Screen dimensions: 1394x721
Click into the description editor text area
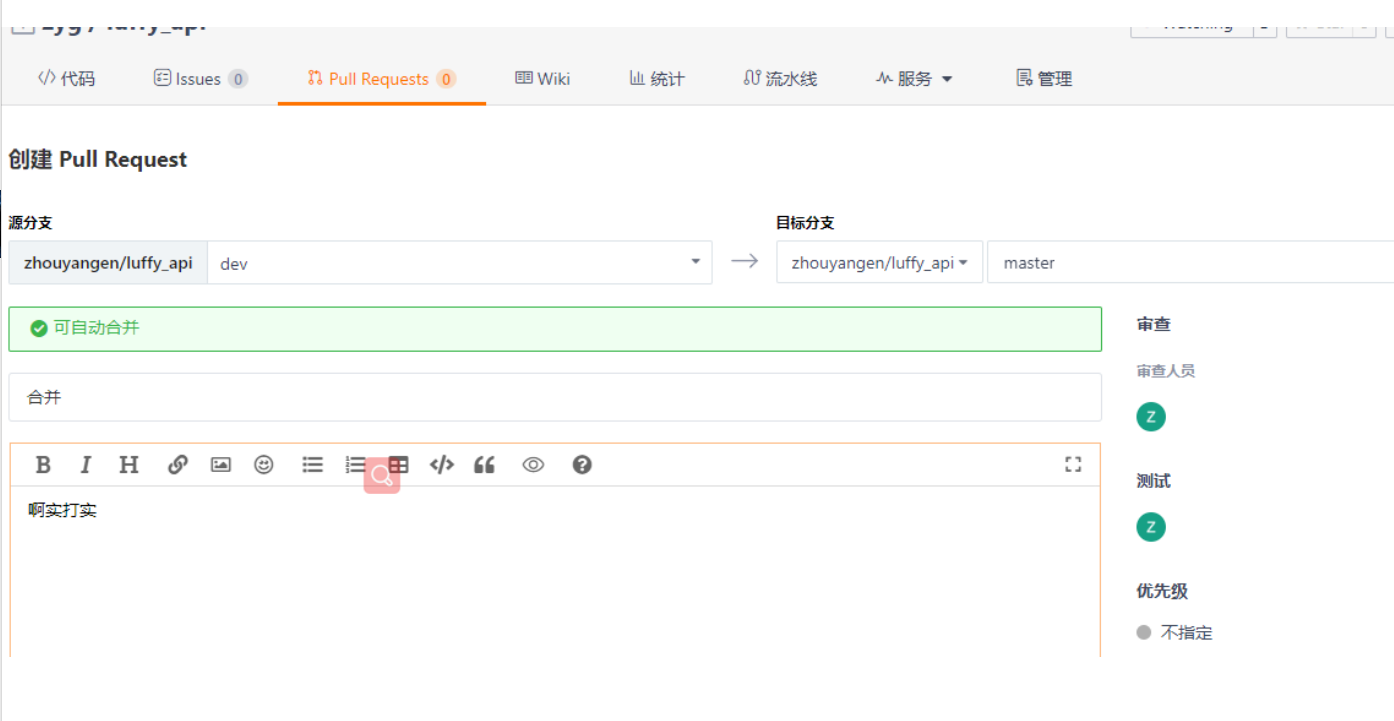(x=555, y=571)
